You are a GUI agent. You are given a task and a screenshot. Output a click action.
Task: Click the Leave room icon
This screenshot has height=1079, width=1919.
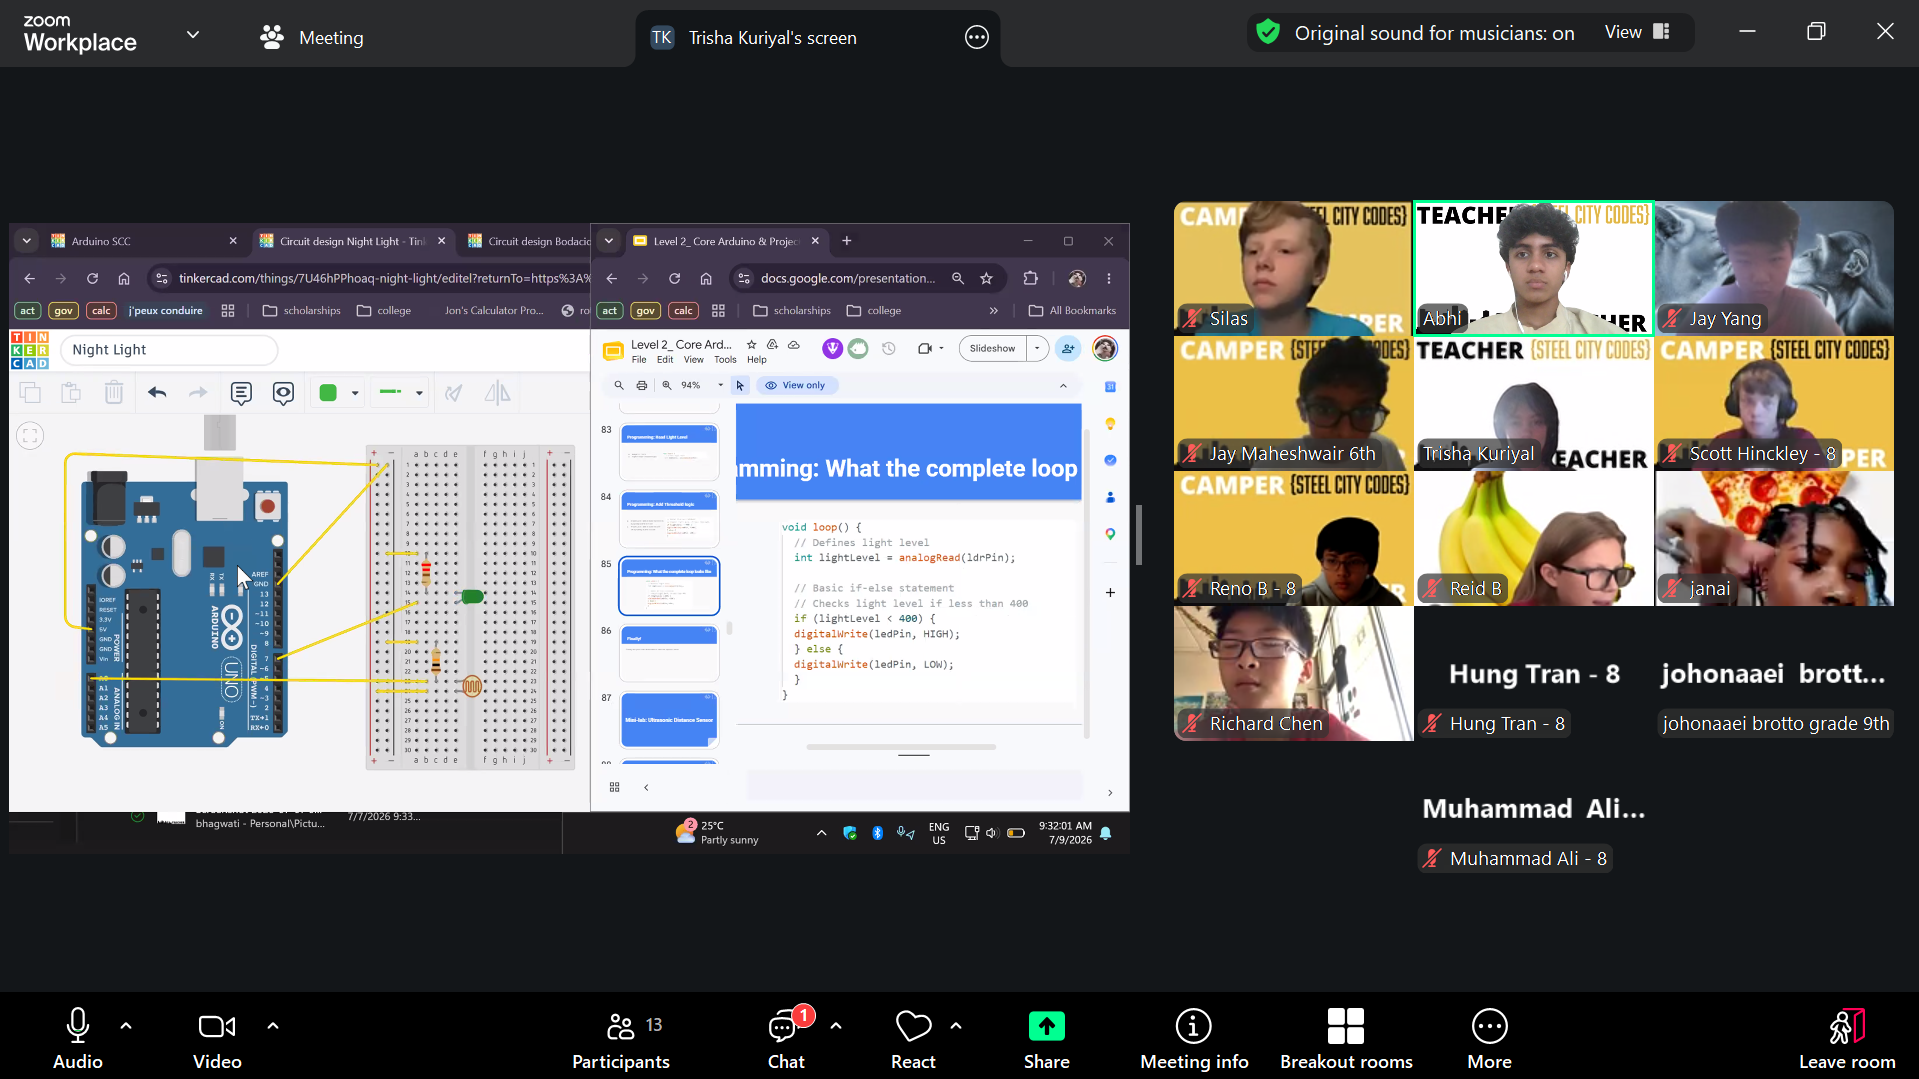pyautogui.click(x=1847, y=1027)
